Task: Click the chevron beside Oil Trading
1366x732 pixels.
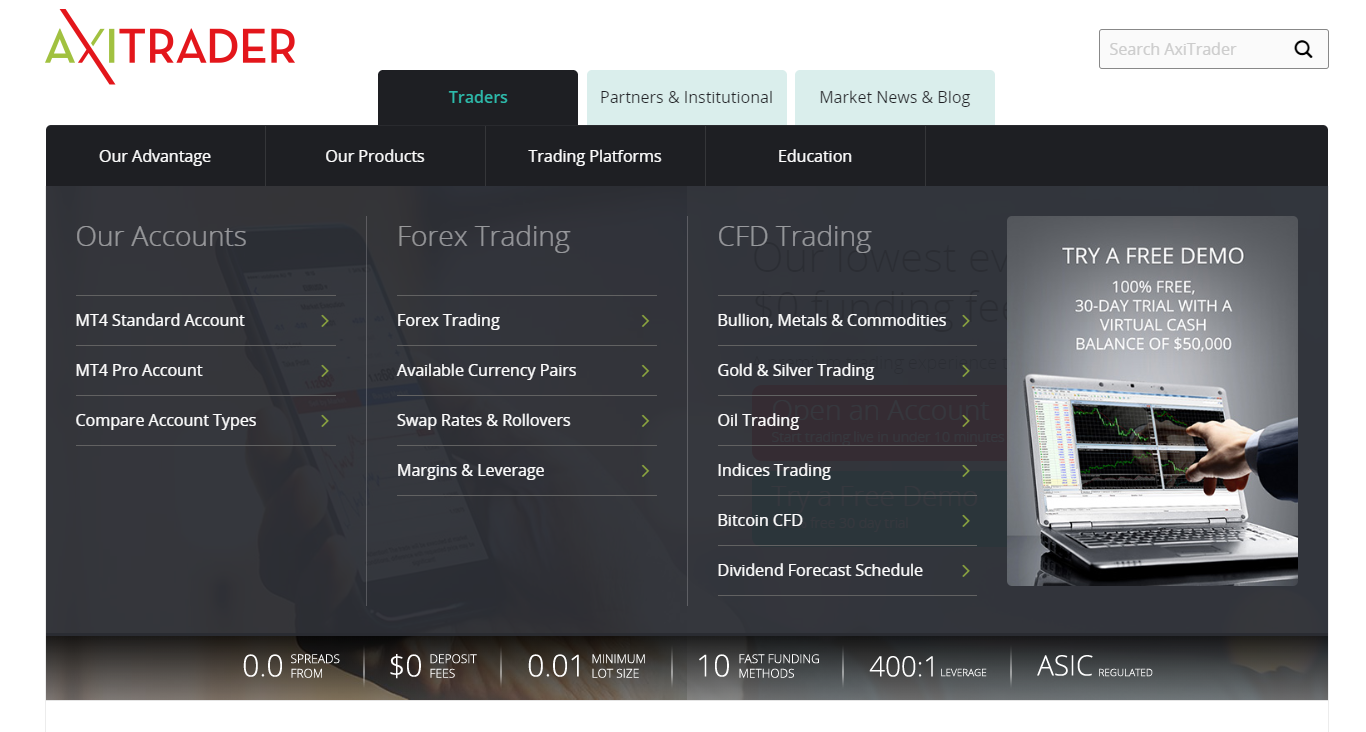Action: [x=966, y=421]
